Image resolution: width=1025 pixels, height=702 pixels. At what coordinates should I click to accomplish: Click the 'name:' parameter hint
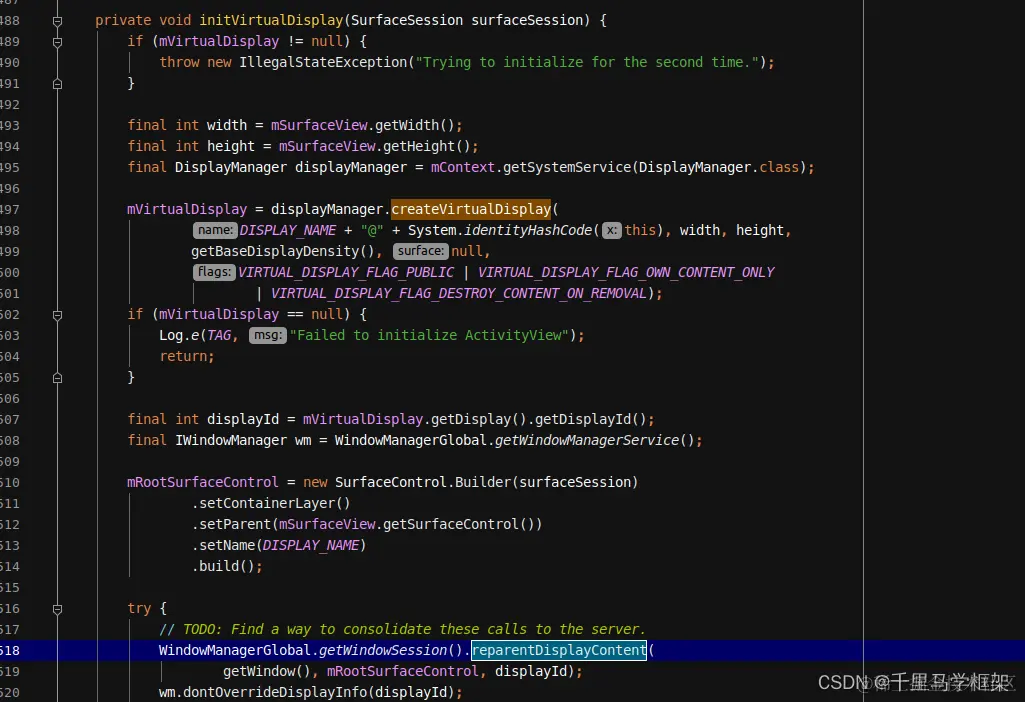(214, 230)
